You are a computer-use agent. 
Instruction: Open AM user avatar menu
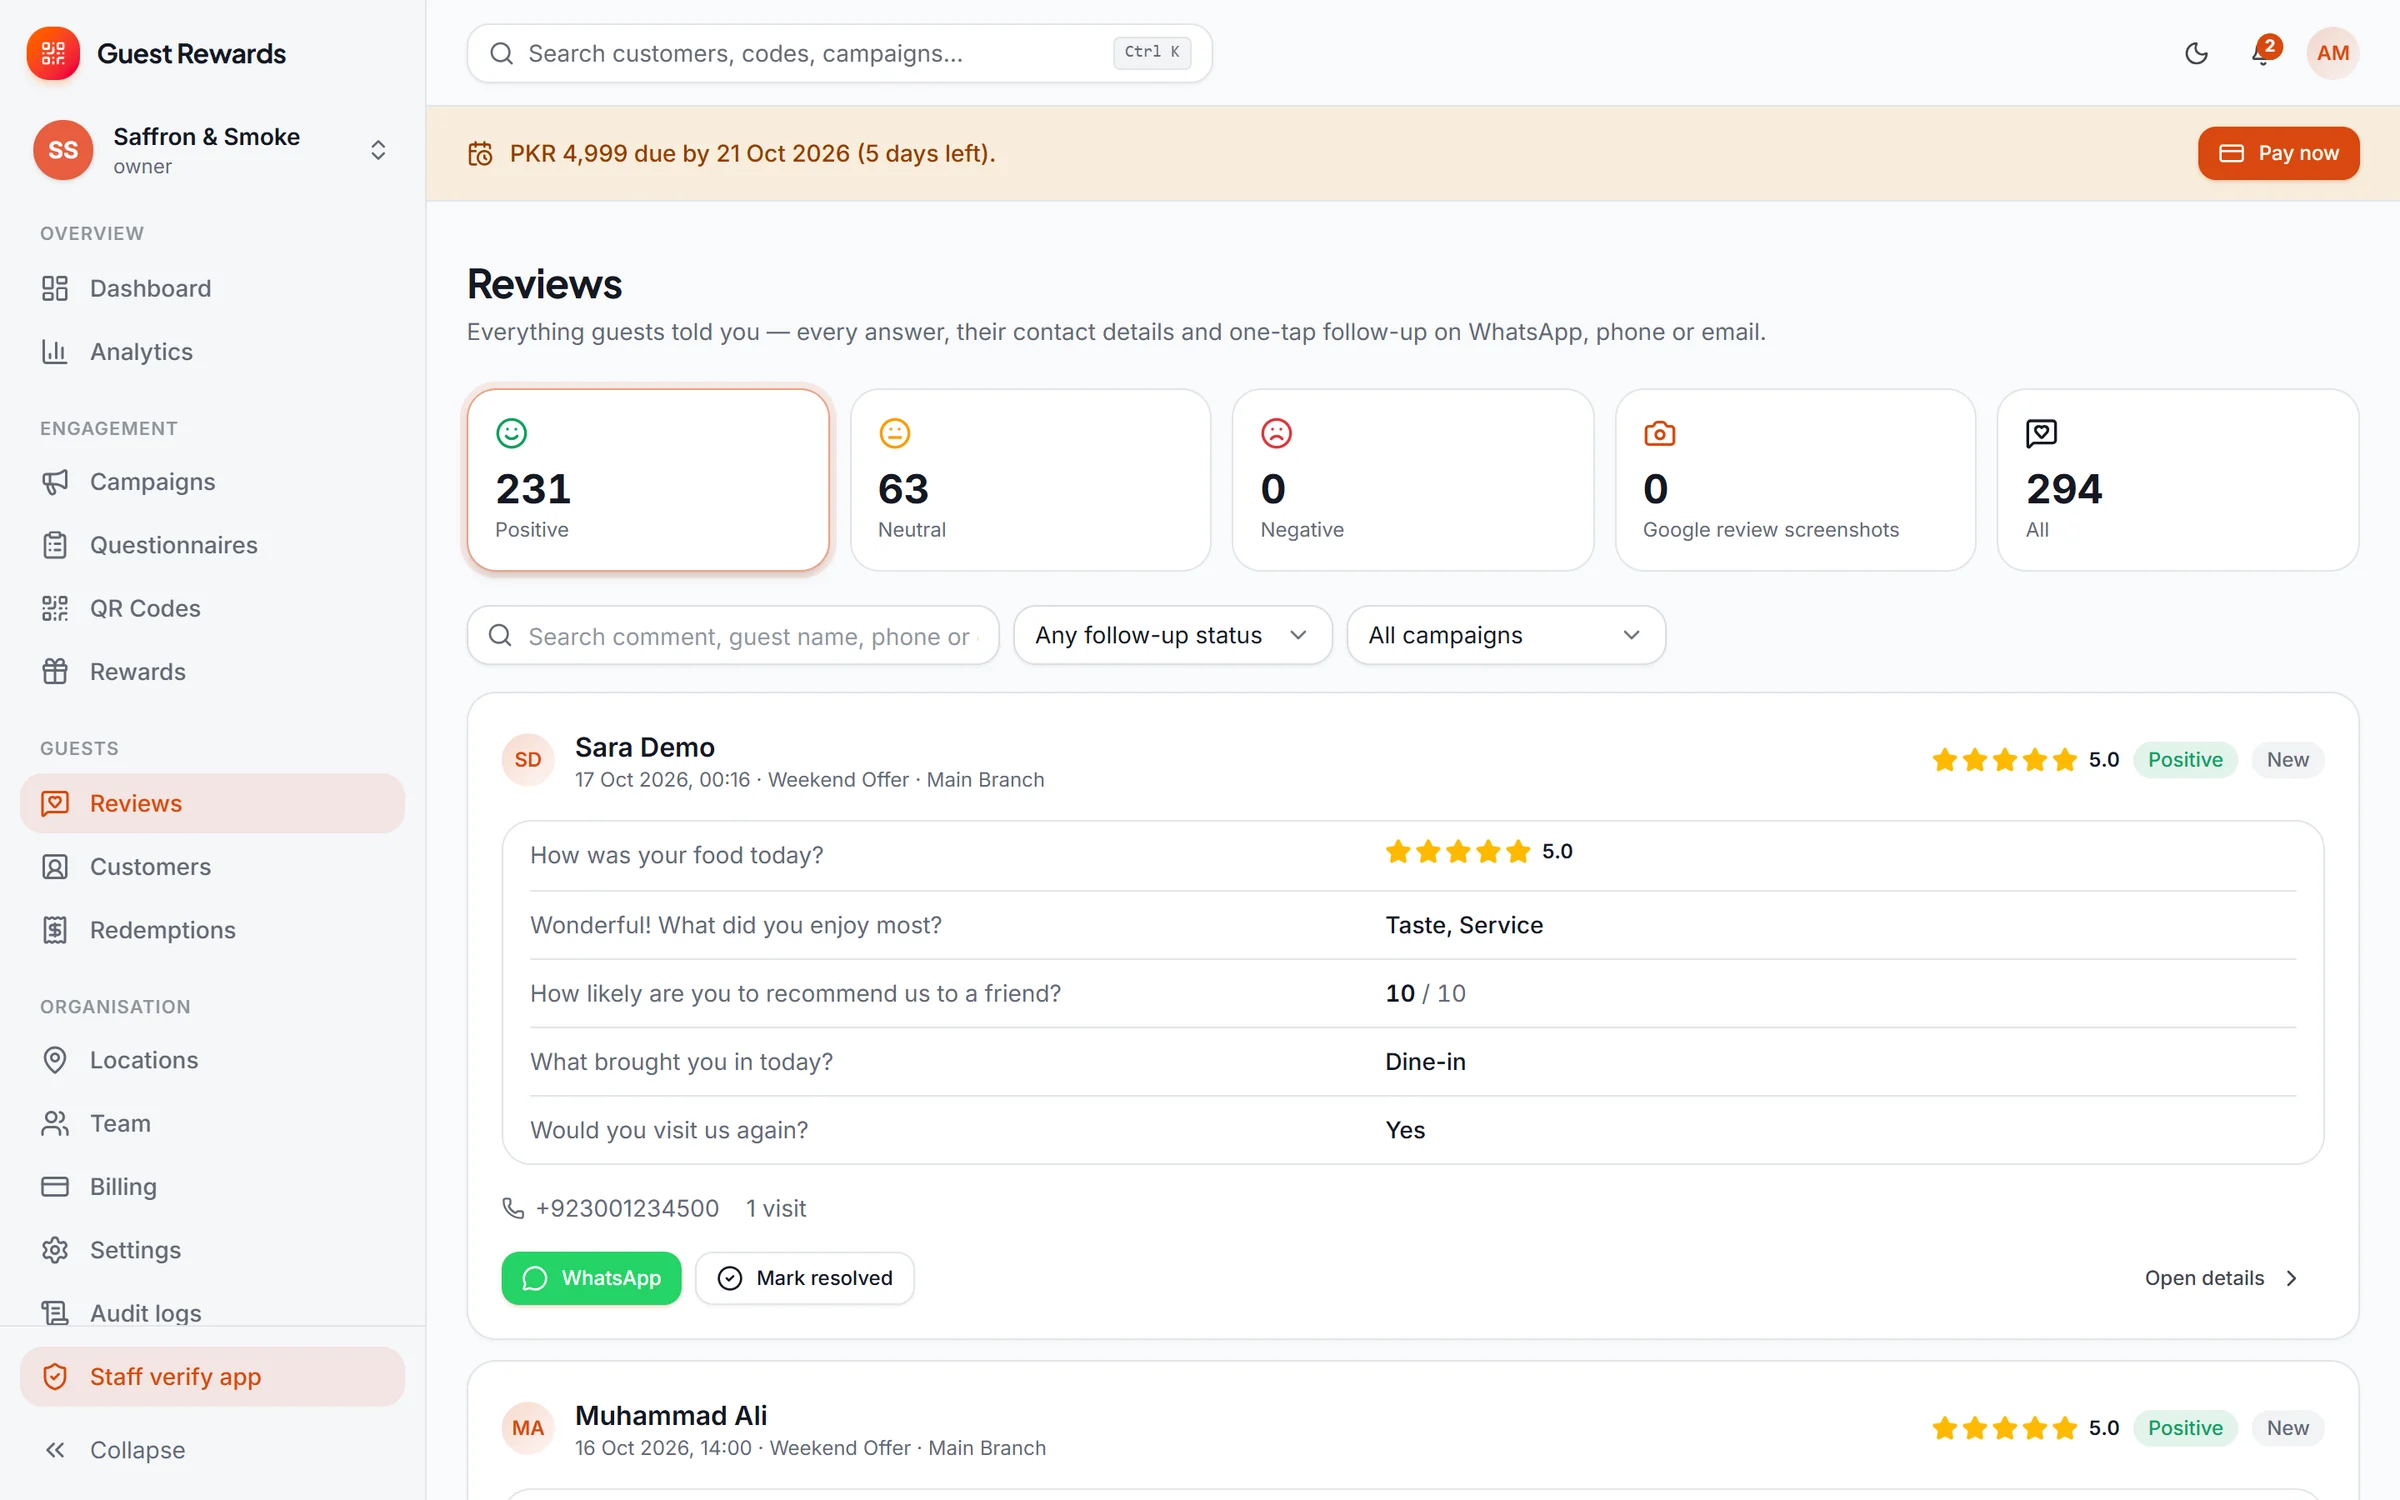coord(2332,53)
